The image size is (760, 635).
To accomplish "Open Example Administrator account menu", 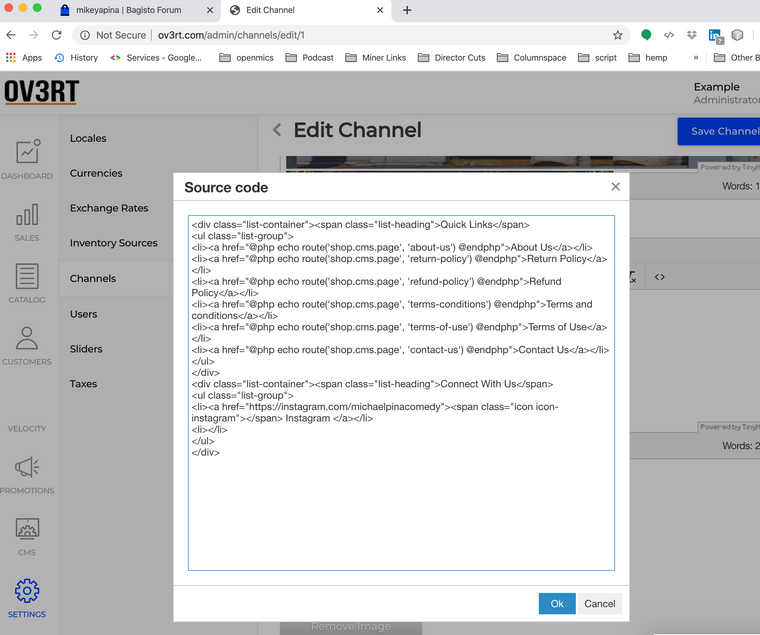I will (726, 93).
